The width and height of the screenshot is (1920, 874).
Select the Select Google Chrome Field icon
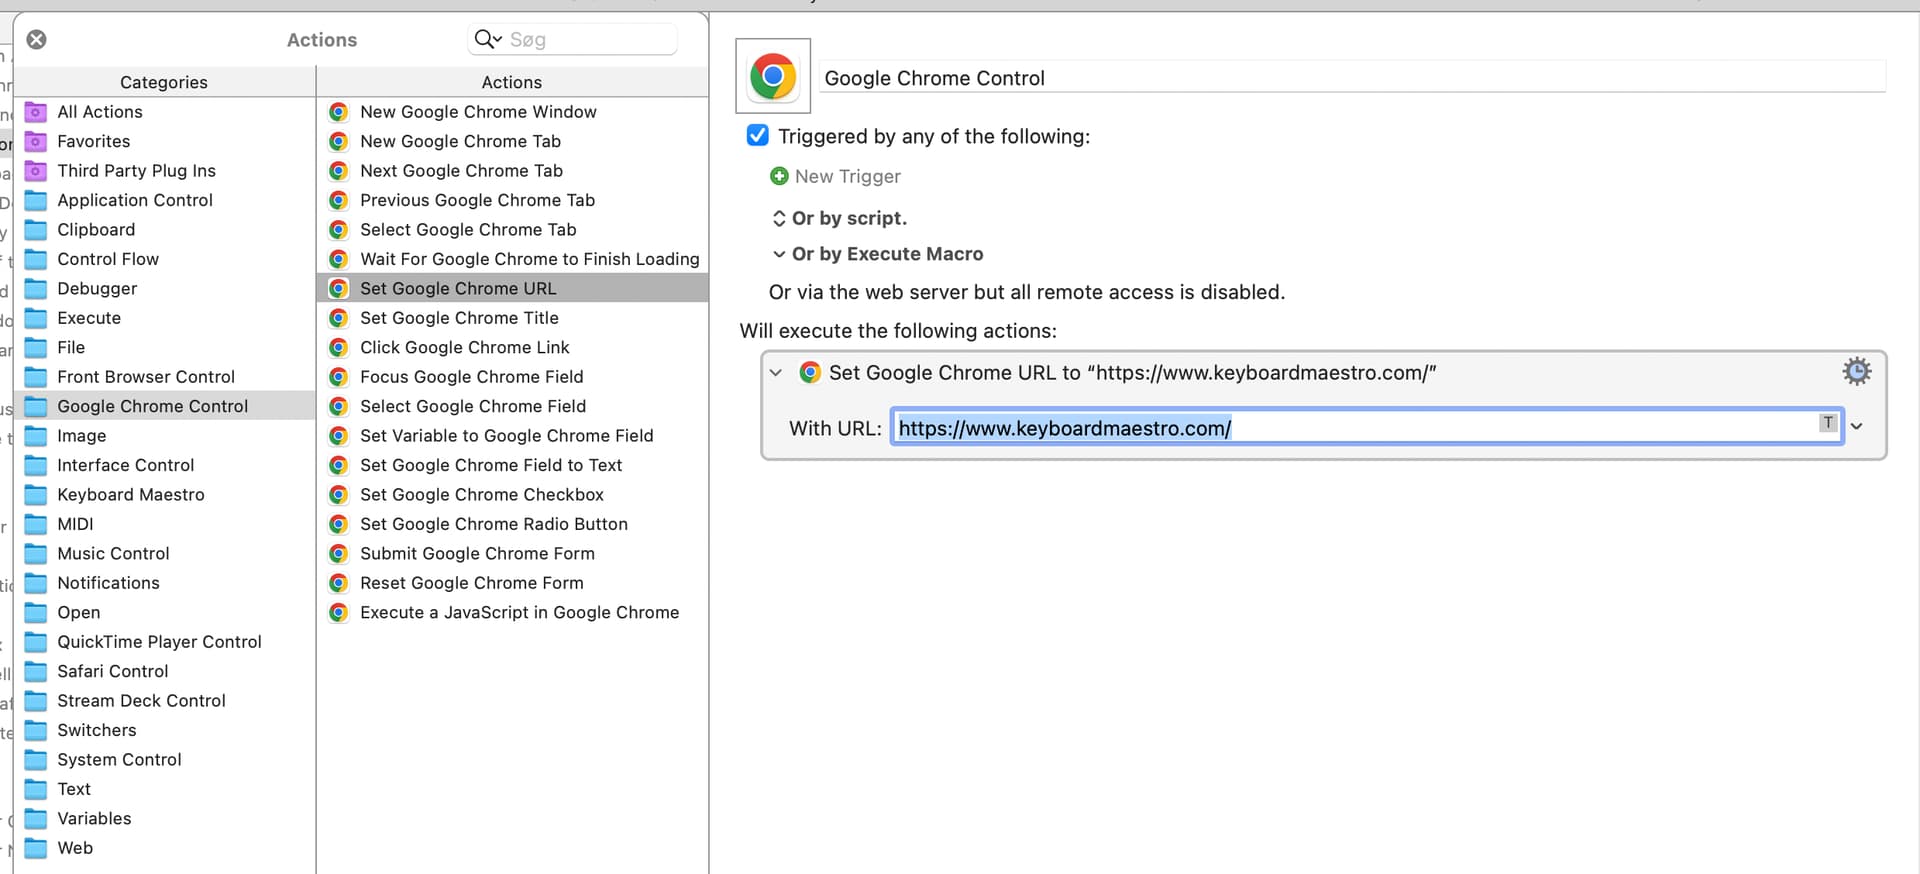click(x=339, y=406)
